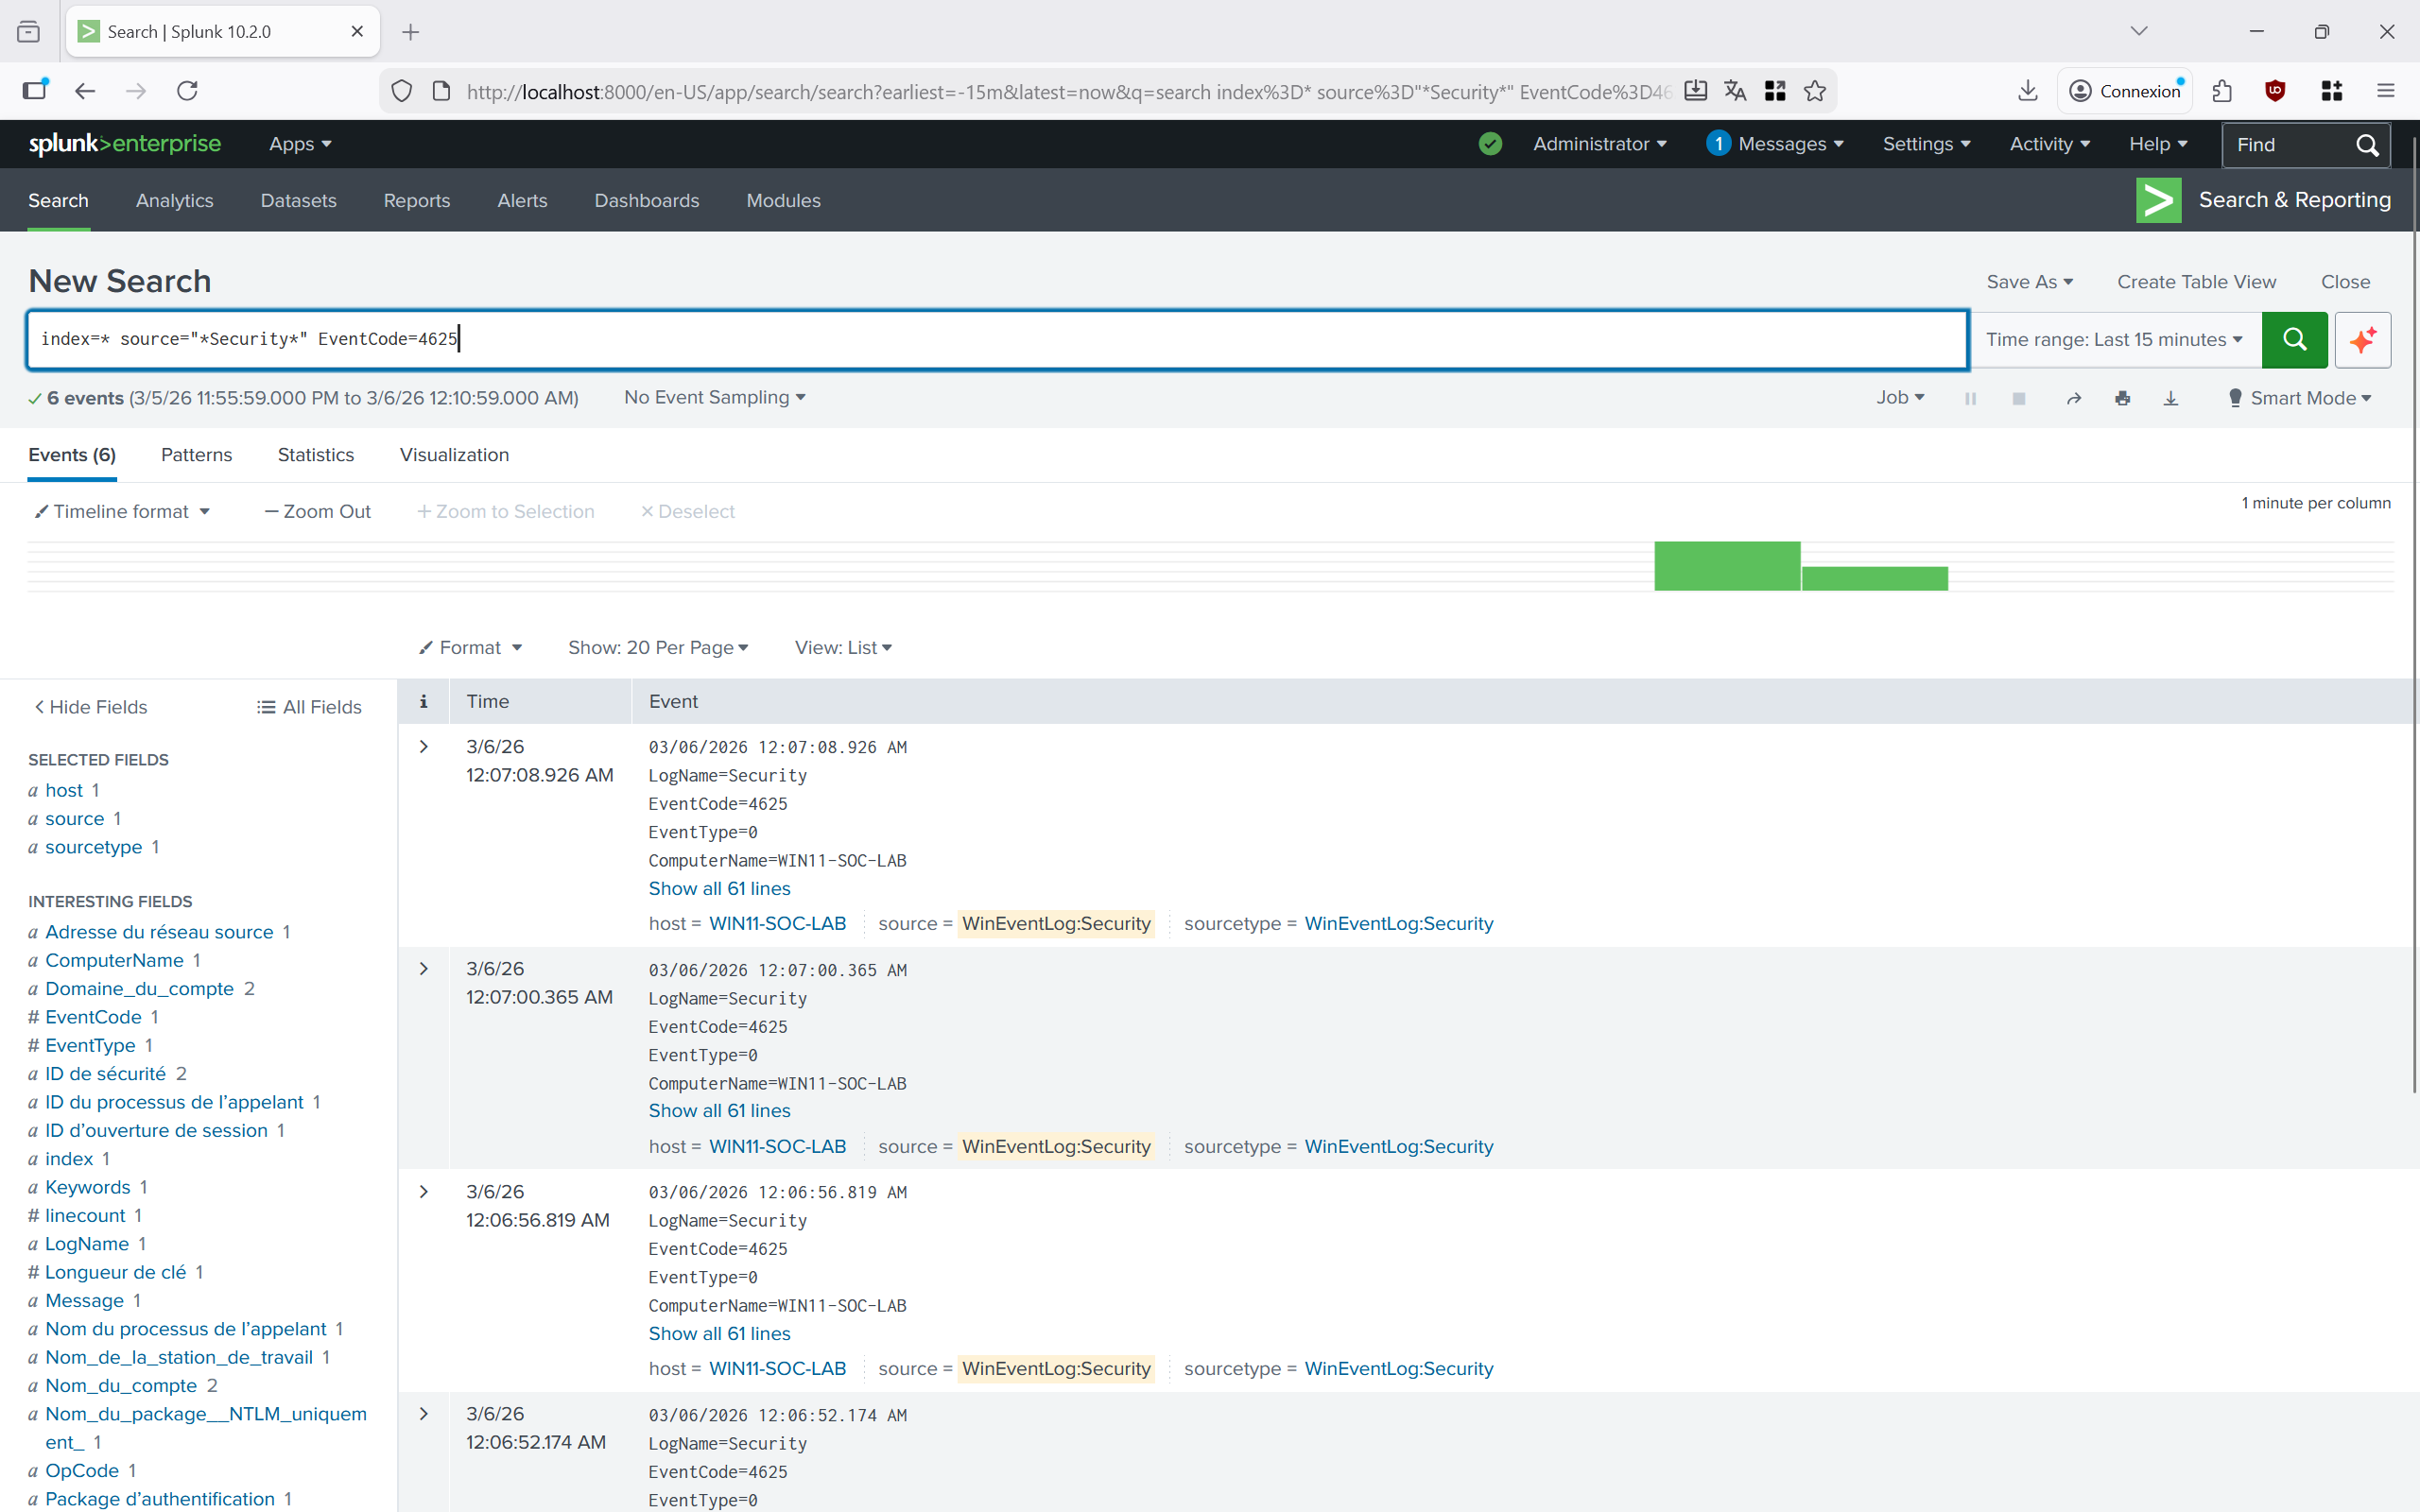2420x1512 pixels.
Task: Click Show all 61 lines in first event
Action: [718, 888]
